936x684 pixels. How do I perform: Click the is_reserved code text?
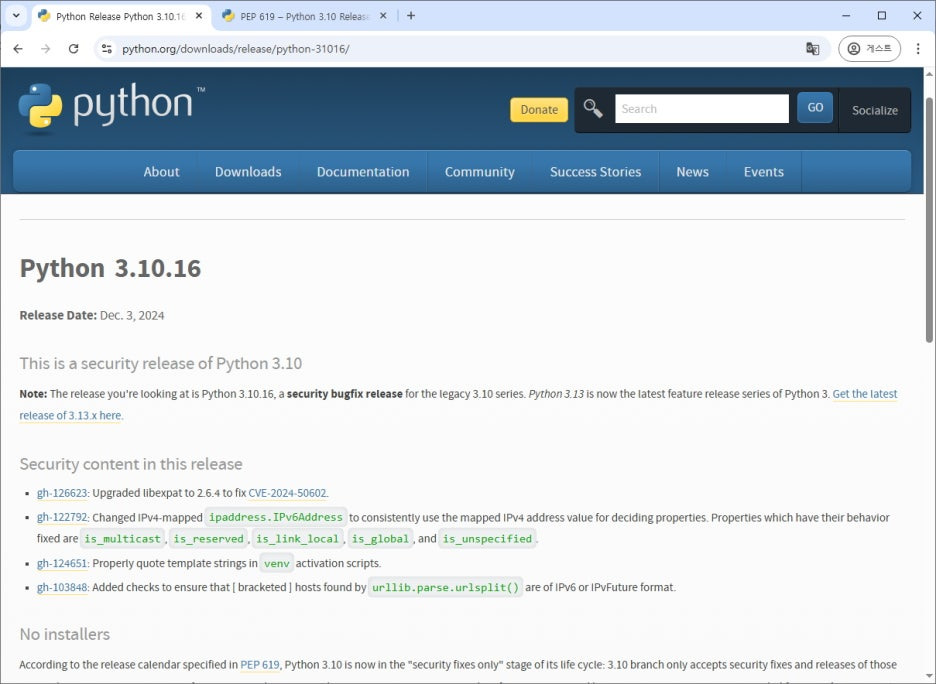click(x=208, y=539)
